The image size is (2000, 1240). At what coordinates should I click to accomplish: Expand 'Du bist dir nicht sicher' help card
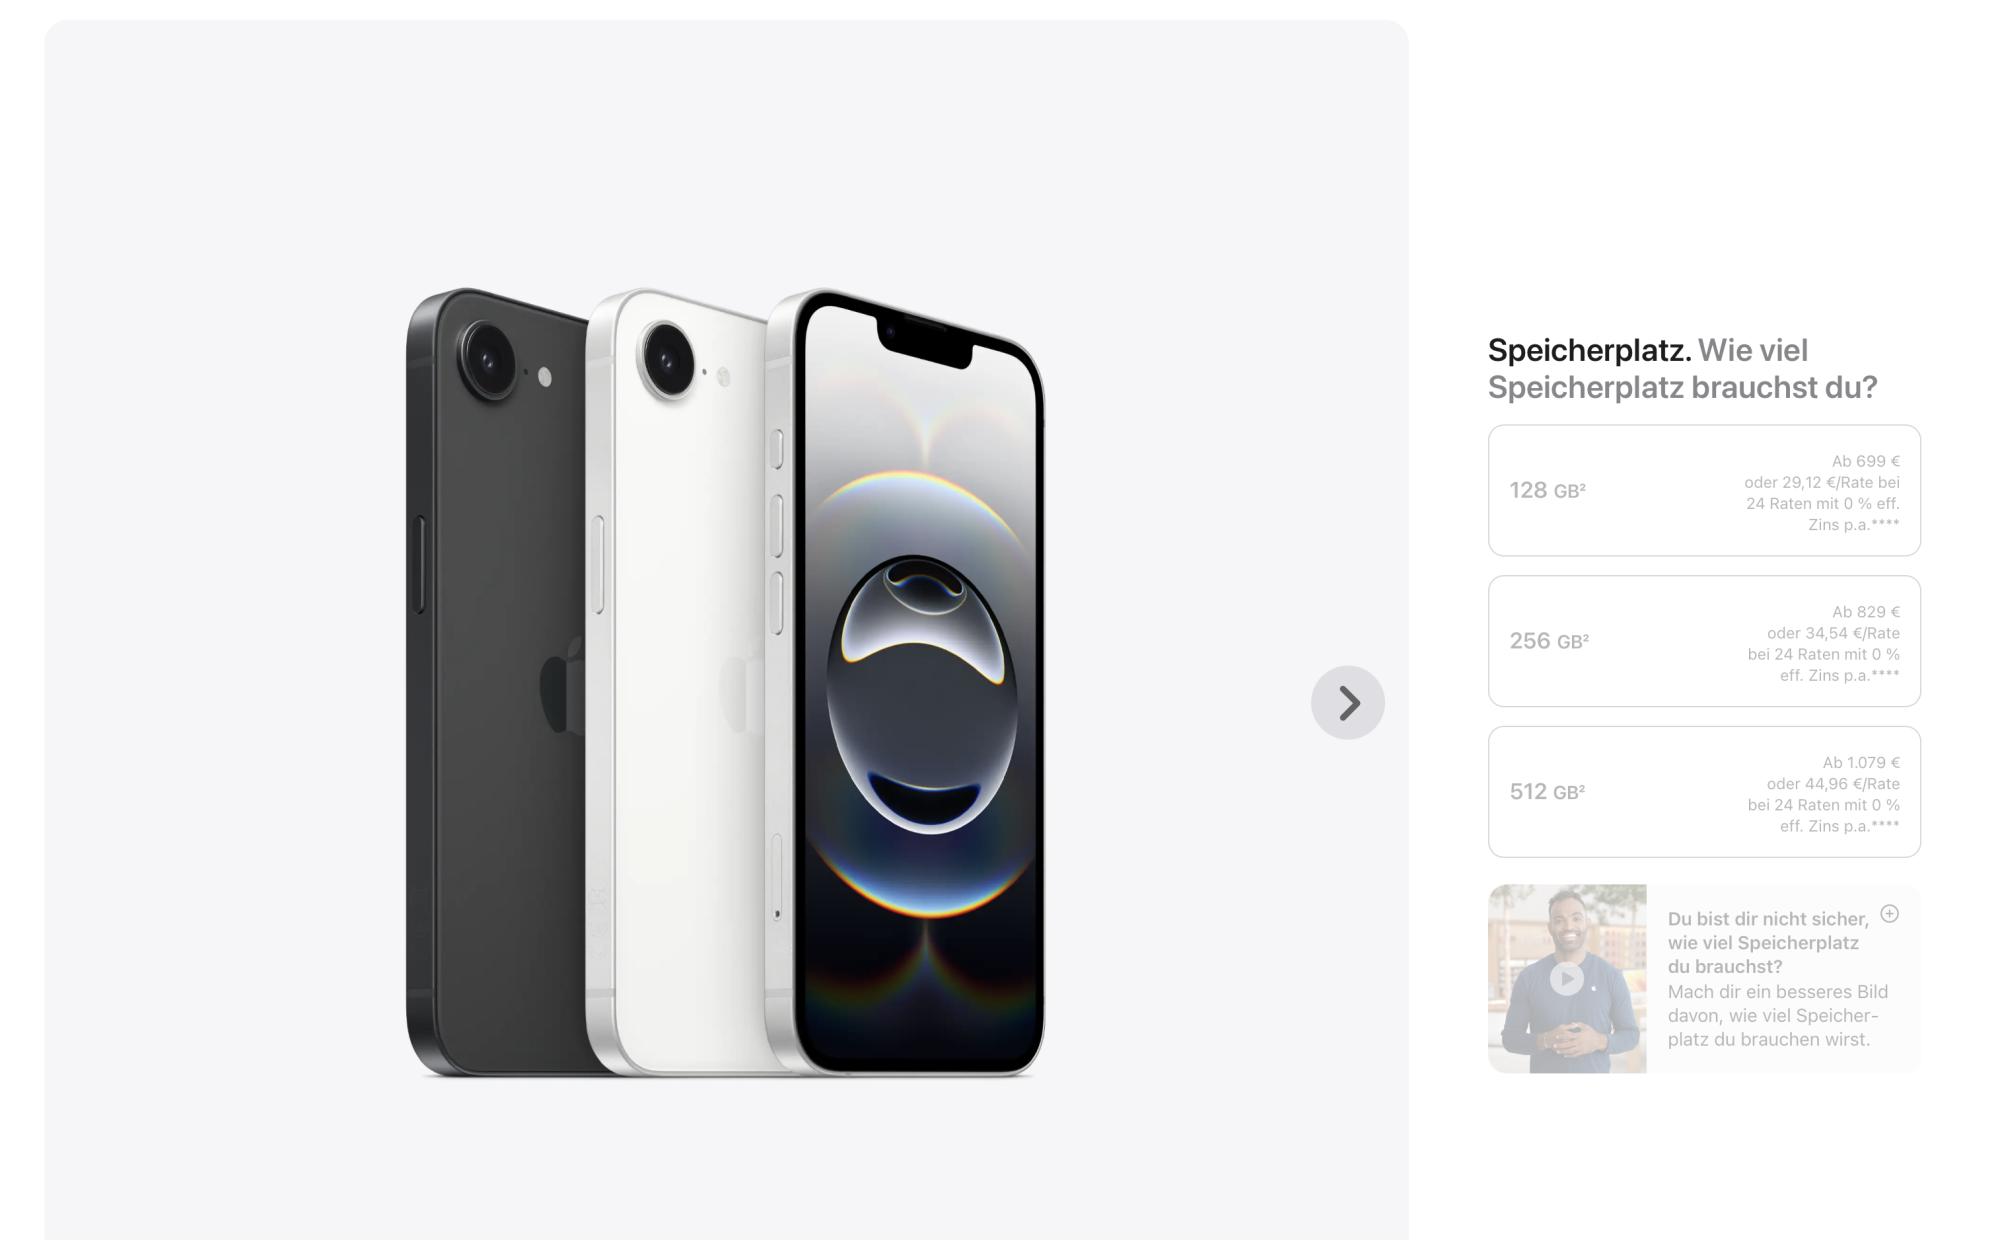(x=1704, y=978)
